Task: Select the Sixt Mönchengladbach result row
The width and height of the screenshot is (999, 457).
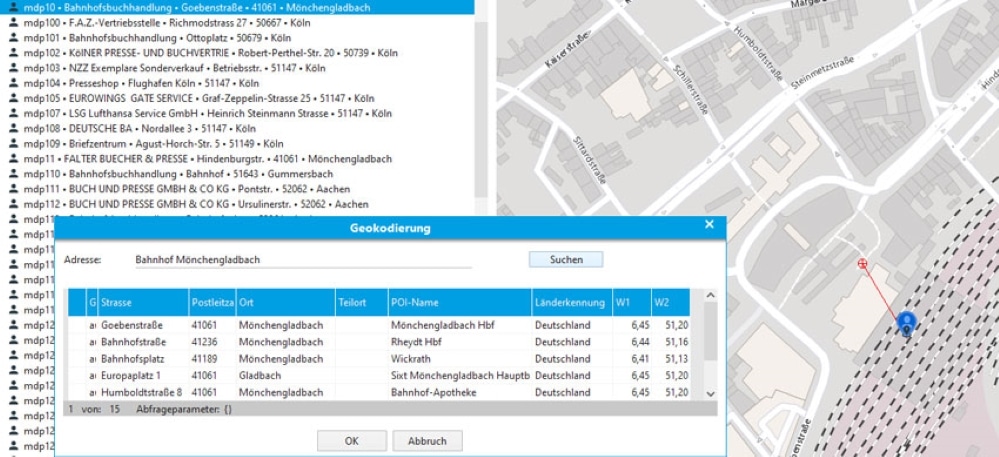Action: [390, 376]
